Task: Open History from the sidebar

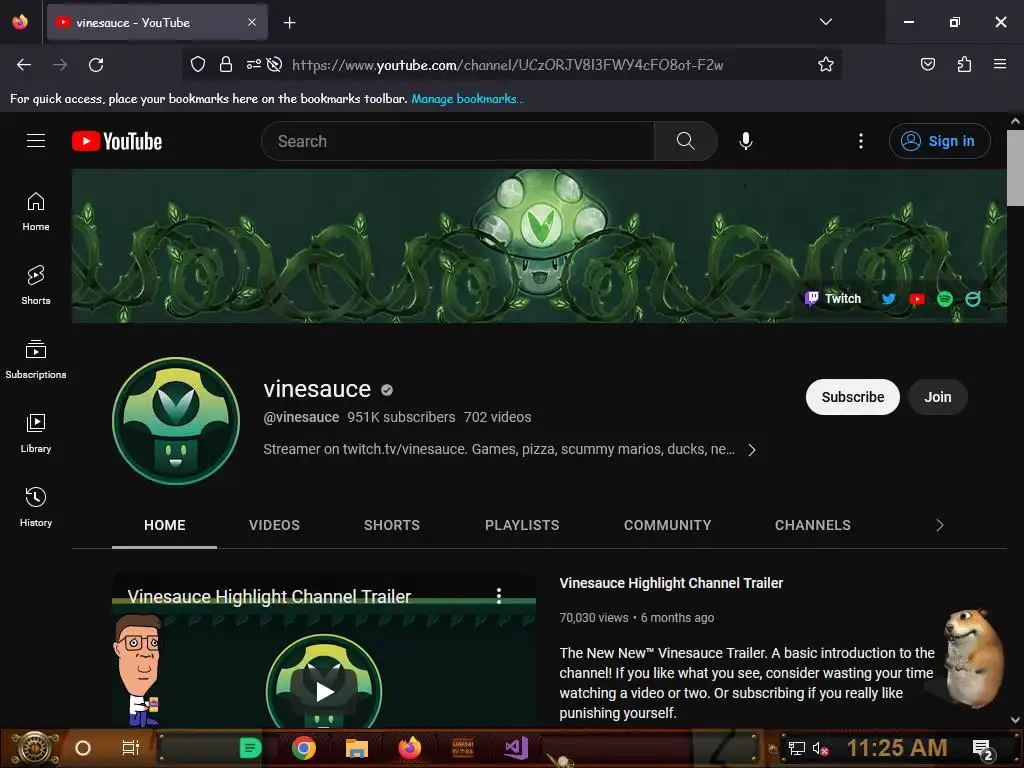Action: point(36,507)
